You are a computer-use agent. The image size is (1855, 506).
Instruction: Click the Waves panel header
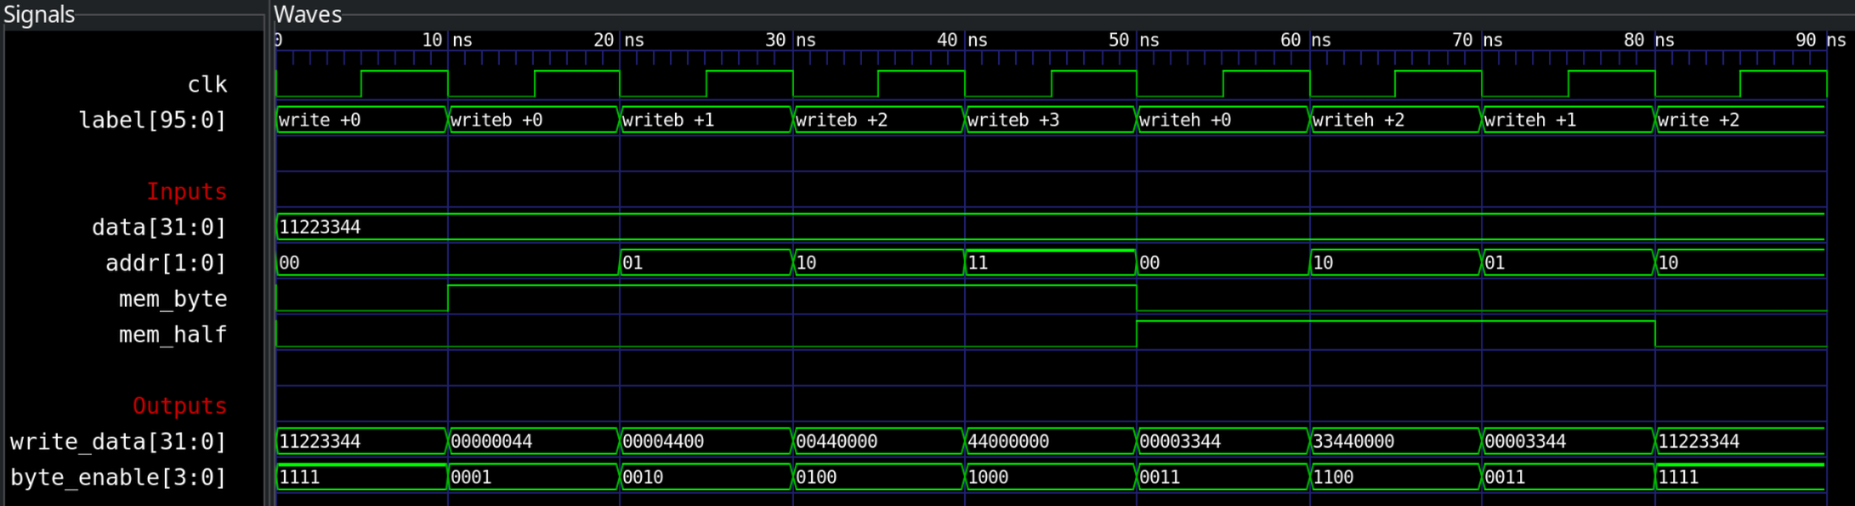308,14
